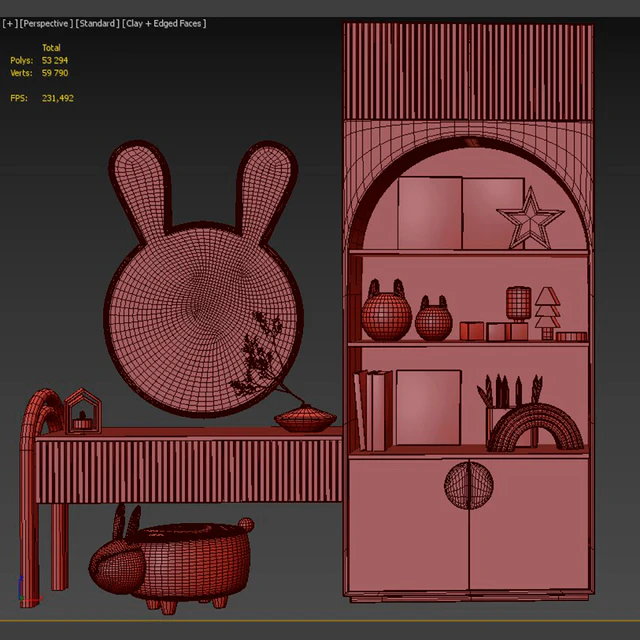
Task: Select the star decoration on top shelf
Action: click(x=530, y=219)
